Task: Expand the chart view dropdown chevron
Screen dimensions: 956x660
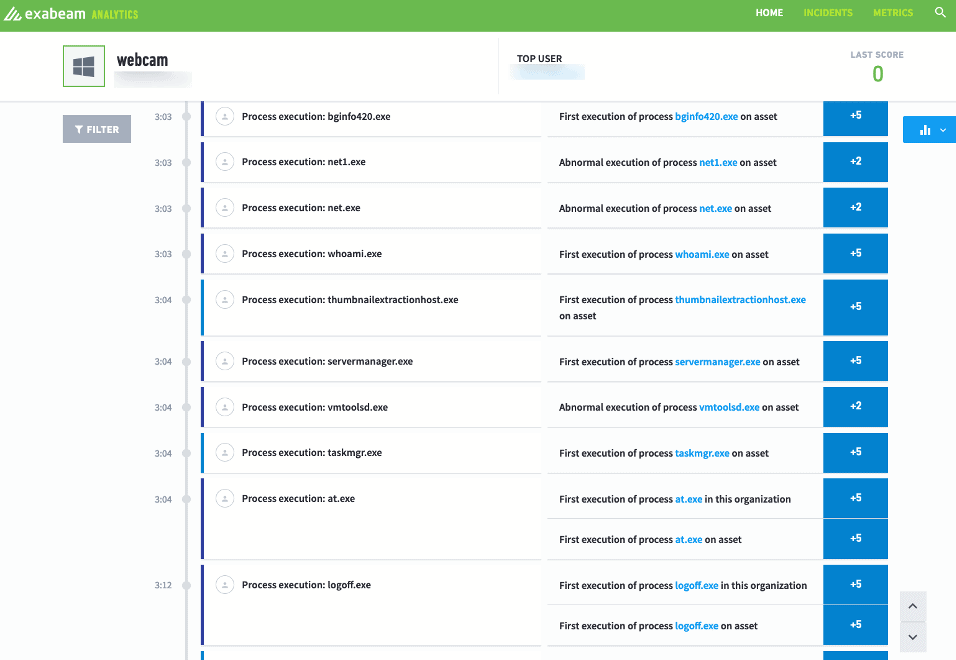Action: (940, 128)
